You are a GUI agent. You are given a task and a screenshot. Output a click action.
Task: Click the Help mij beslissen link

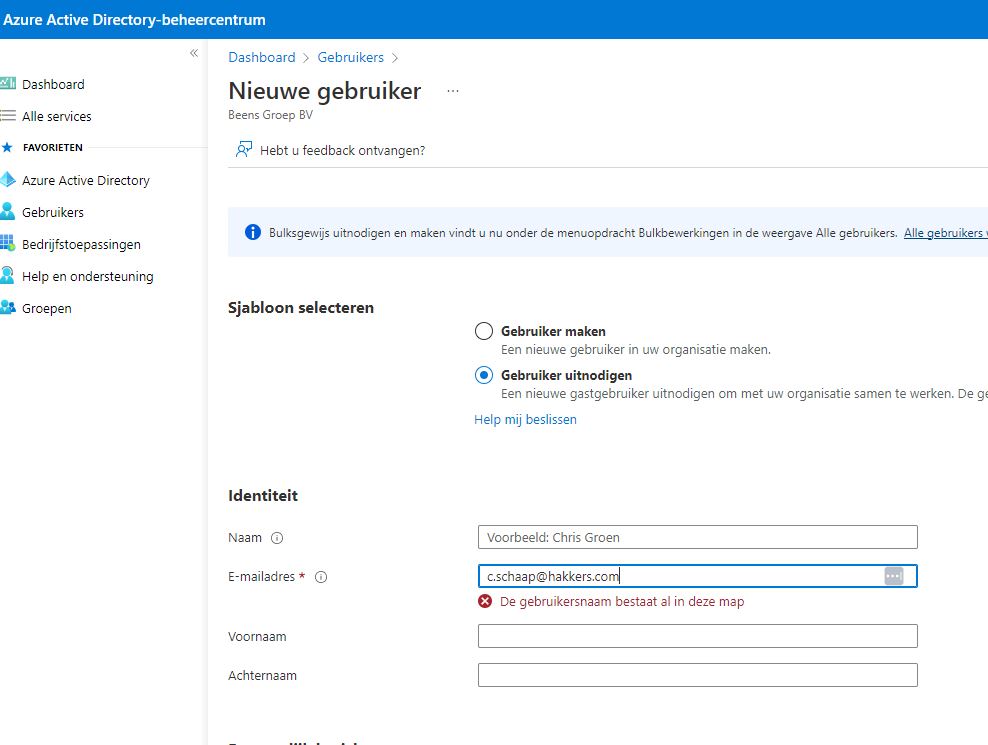pyautogui.click(x=525, y=419)
